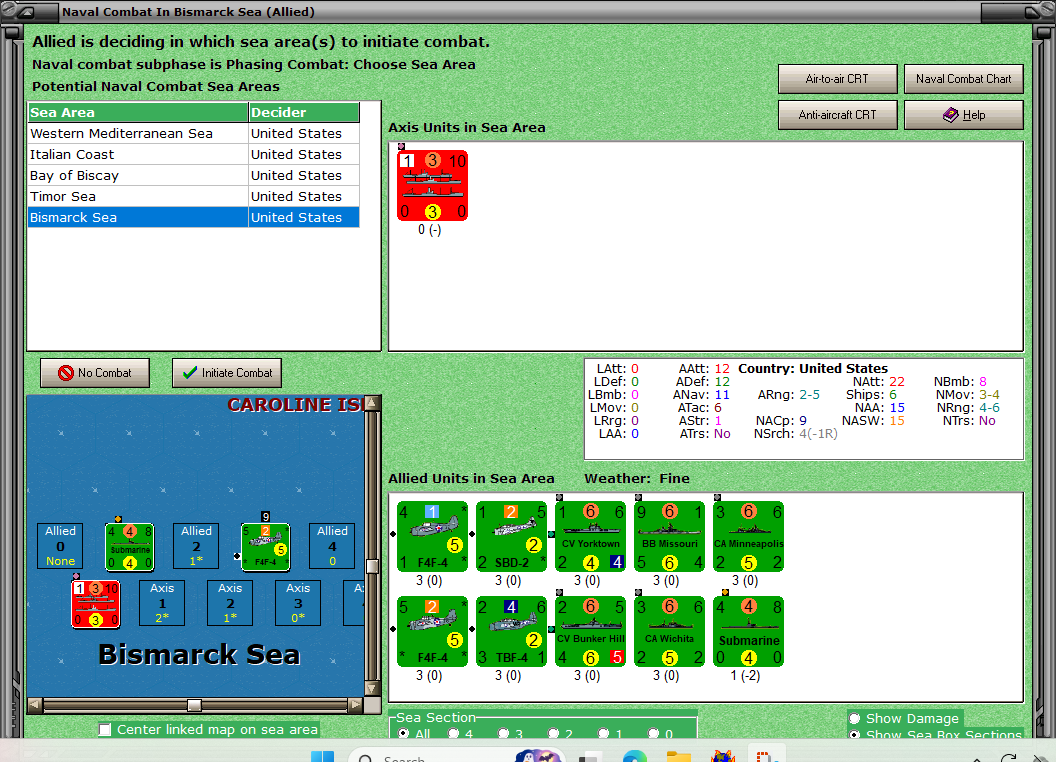Select the Show Damage option
This screenshot has width=1056, height=762.
click(856, 718)
